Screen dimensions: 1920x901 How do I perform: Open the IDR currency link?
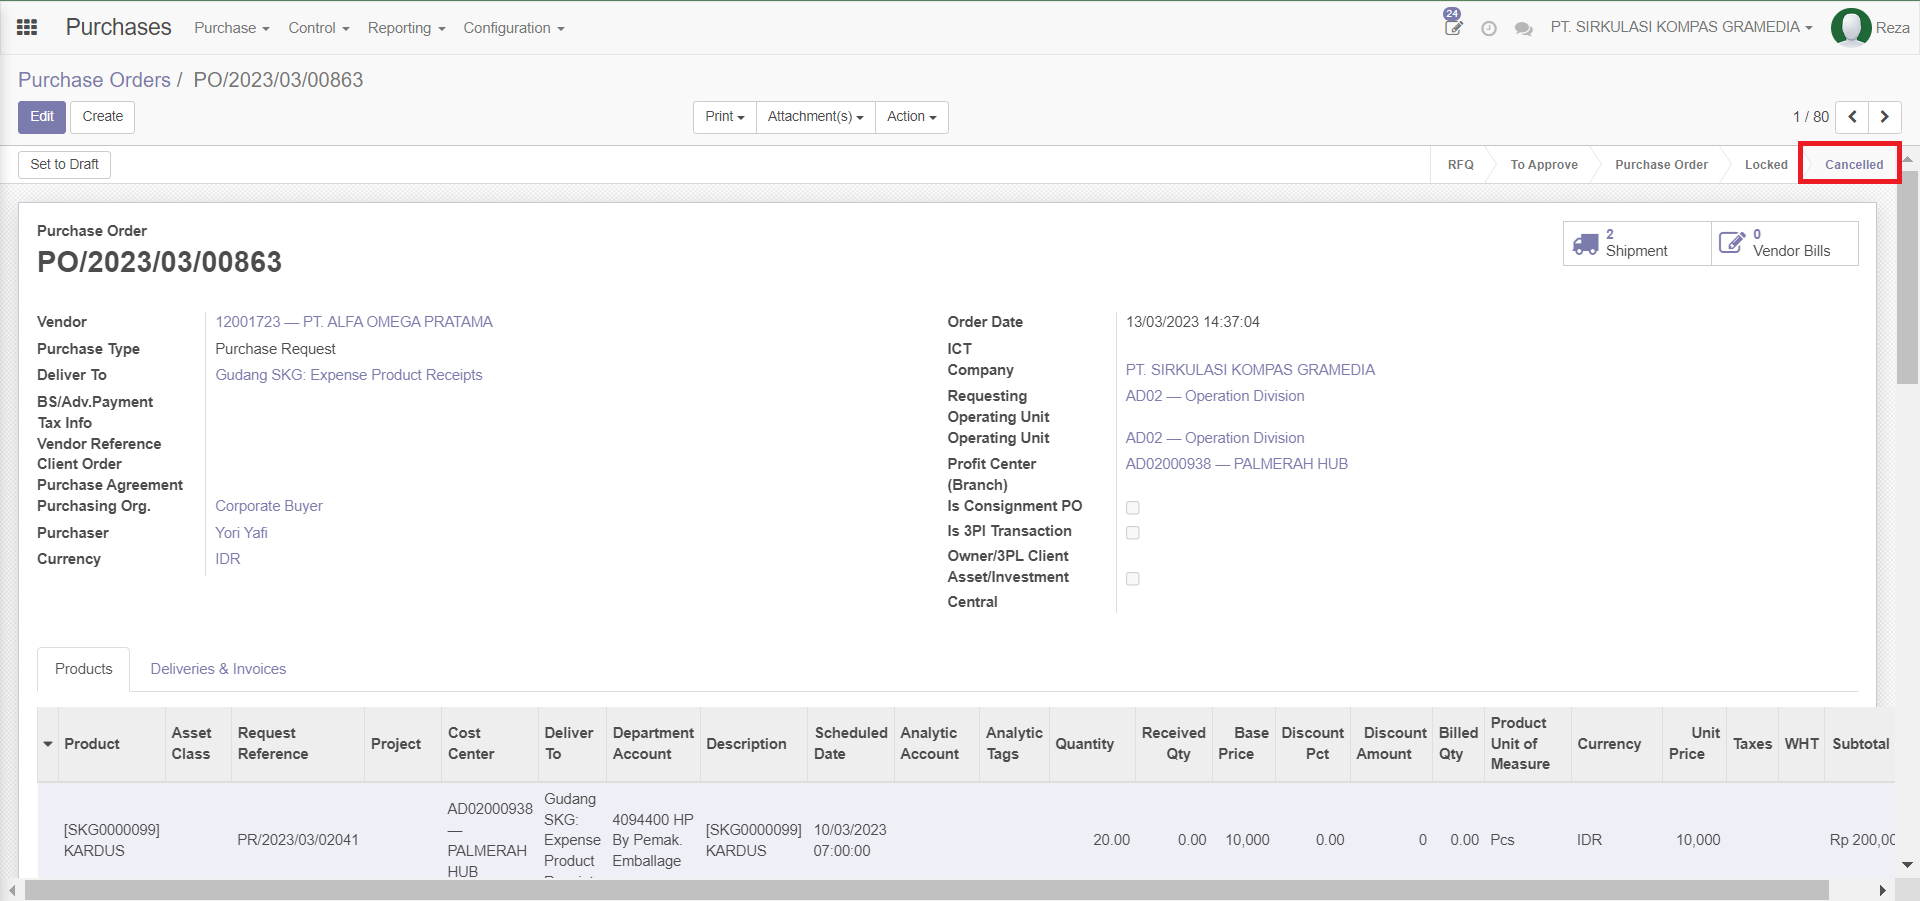[x=228, y=559]
